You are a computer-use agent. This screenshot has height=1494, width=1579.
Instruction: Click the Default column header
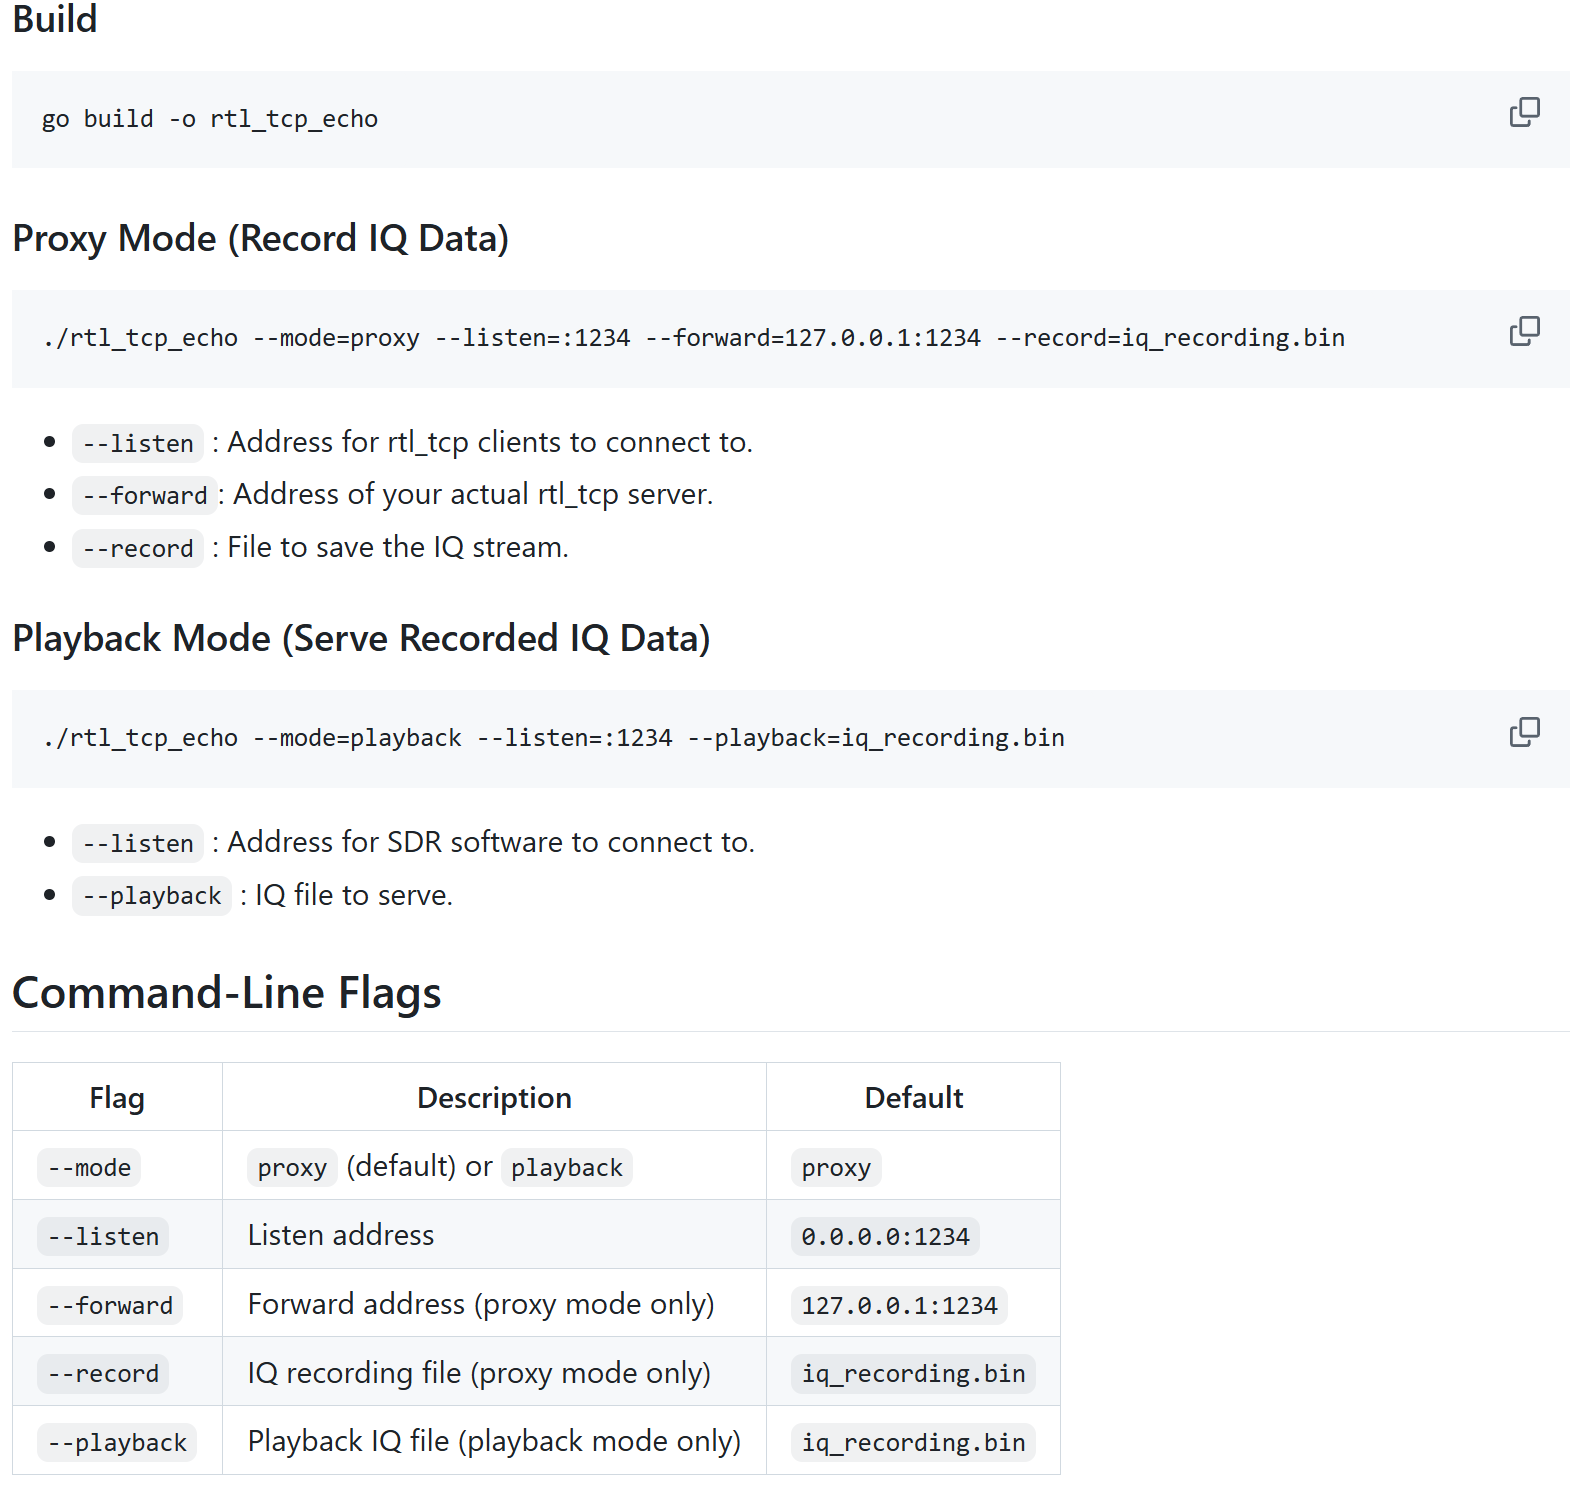point(914,1098)
